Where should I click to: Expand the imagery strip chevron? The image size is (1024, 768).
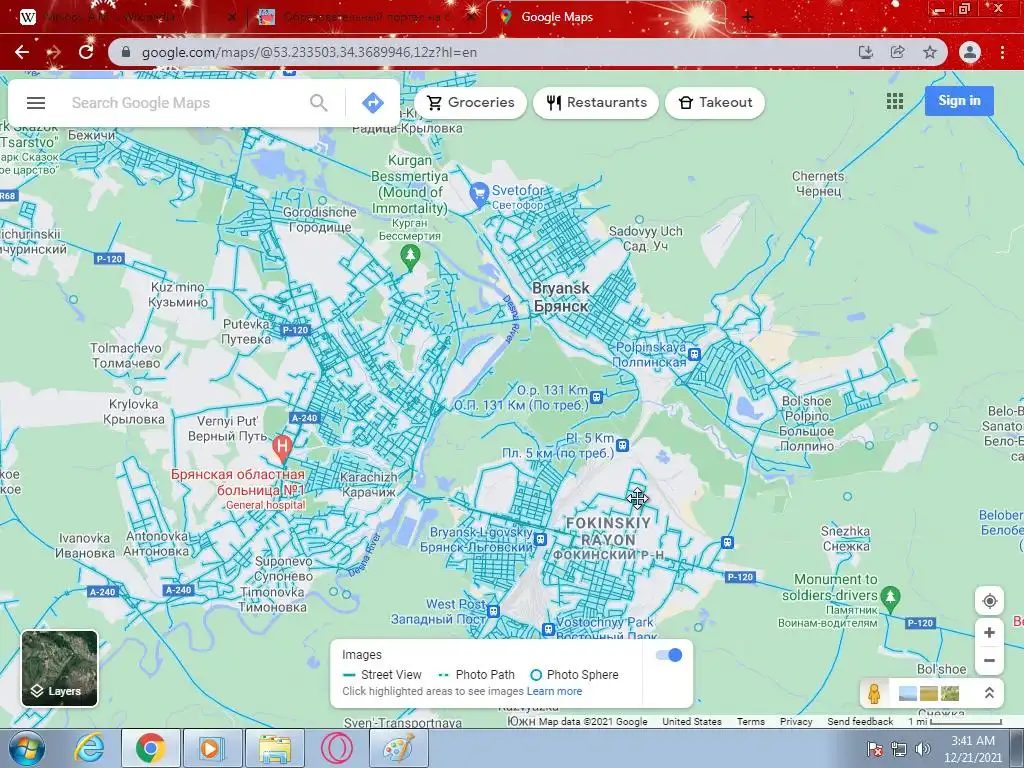click(989, 693)
